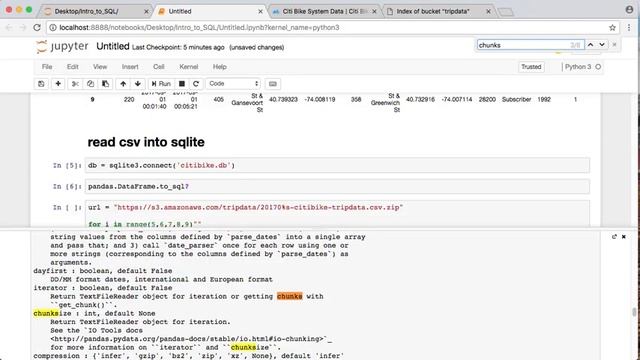Viewport: 640px width, 360px height.
Task: Close the Untitled browser tab
Action: click(260, 11)
